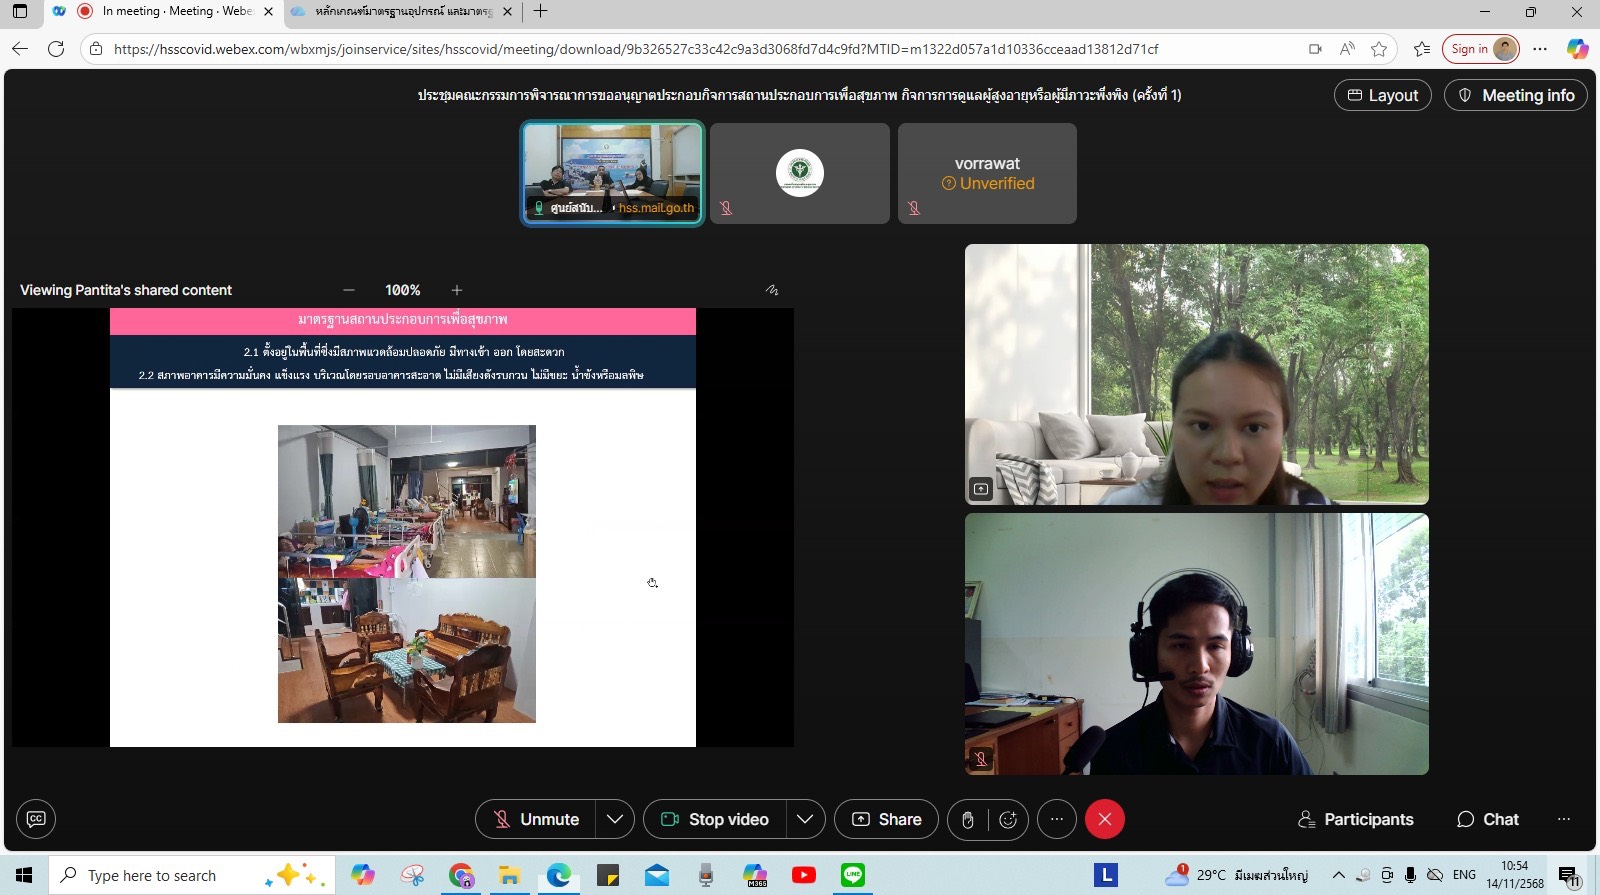Viewport: 1600px width, 895px height.
Task: Zoom out shared content with minus
Action: point(349,290)
